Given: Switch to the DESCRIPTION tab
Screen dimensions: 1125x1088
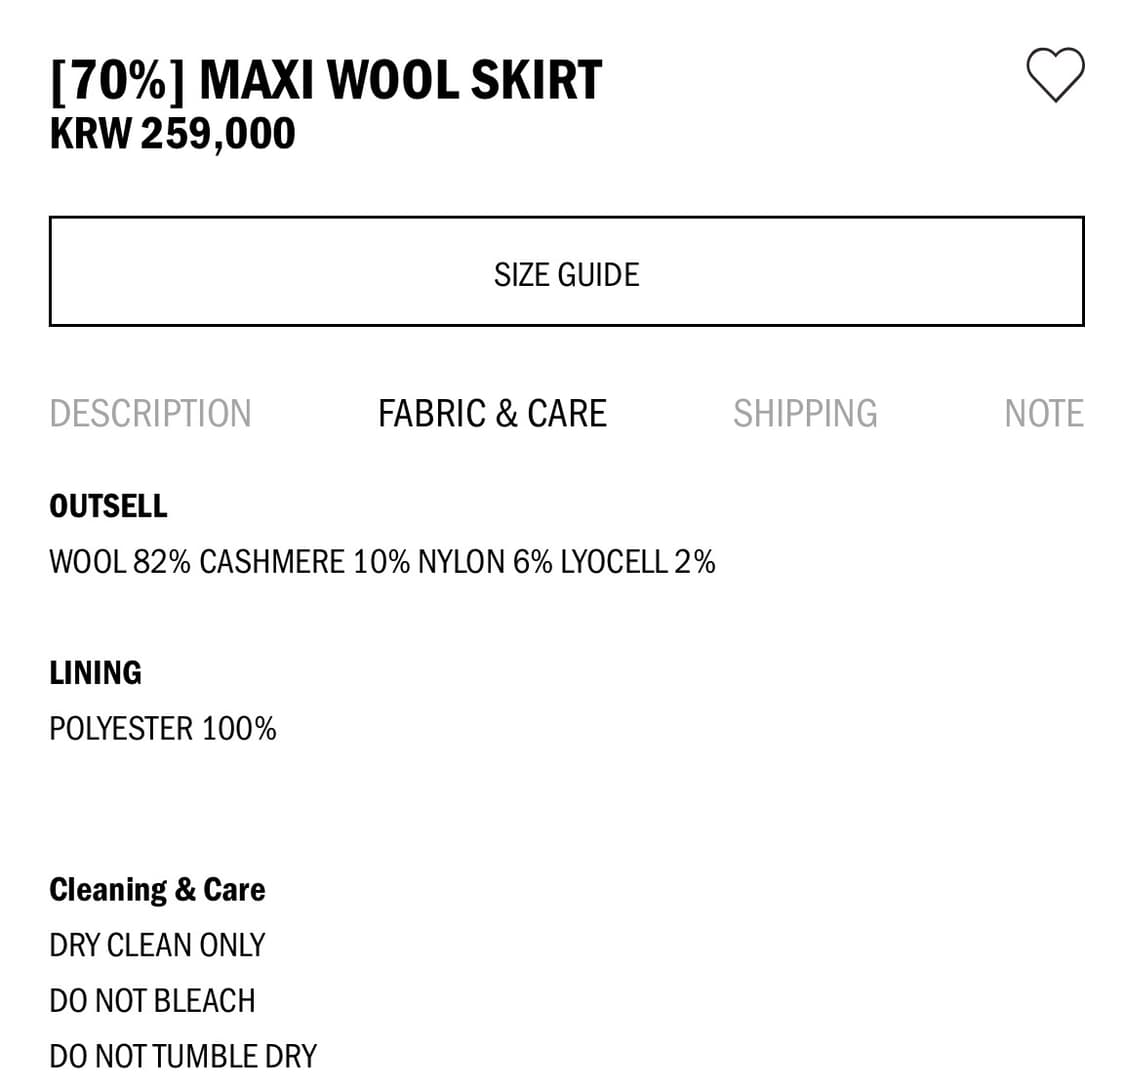Looking at the screenshot, I should pyautogui.click(x=150, y=413).
